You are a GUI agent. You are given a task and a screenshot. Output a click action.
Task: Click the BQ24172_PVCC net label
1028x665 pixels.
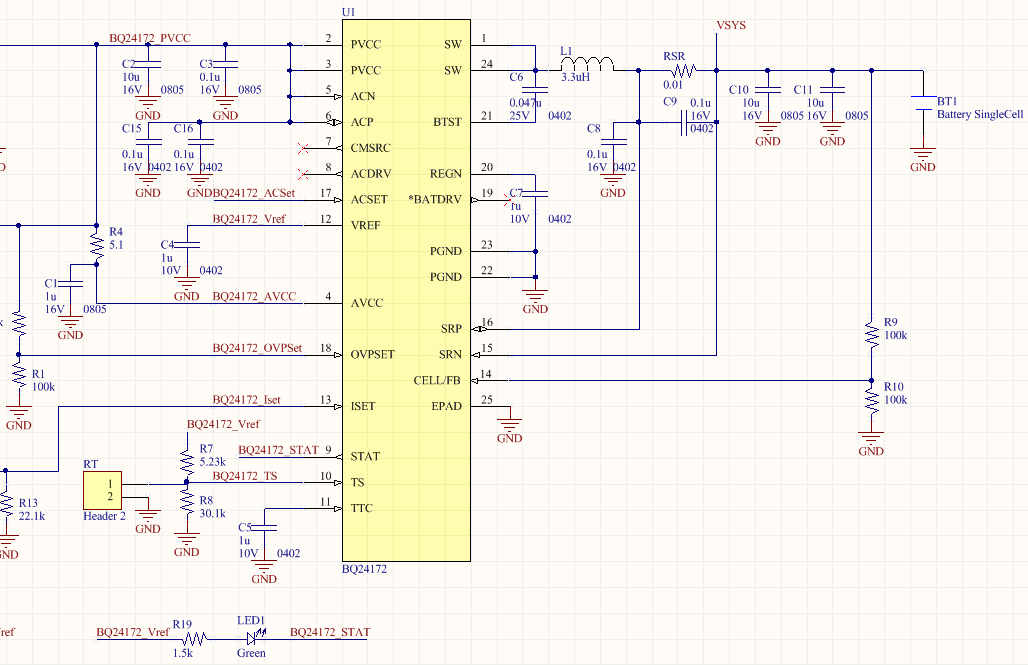coord(150,38)
